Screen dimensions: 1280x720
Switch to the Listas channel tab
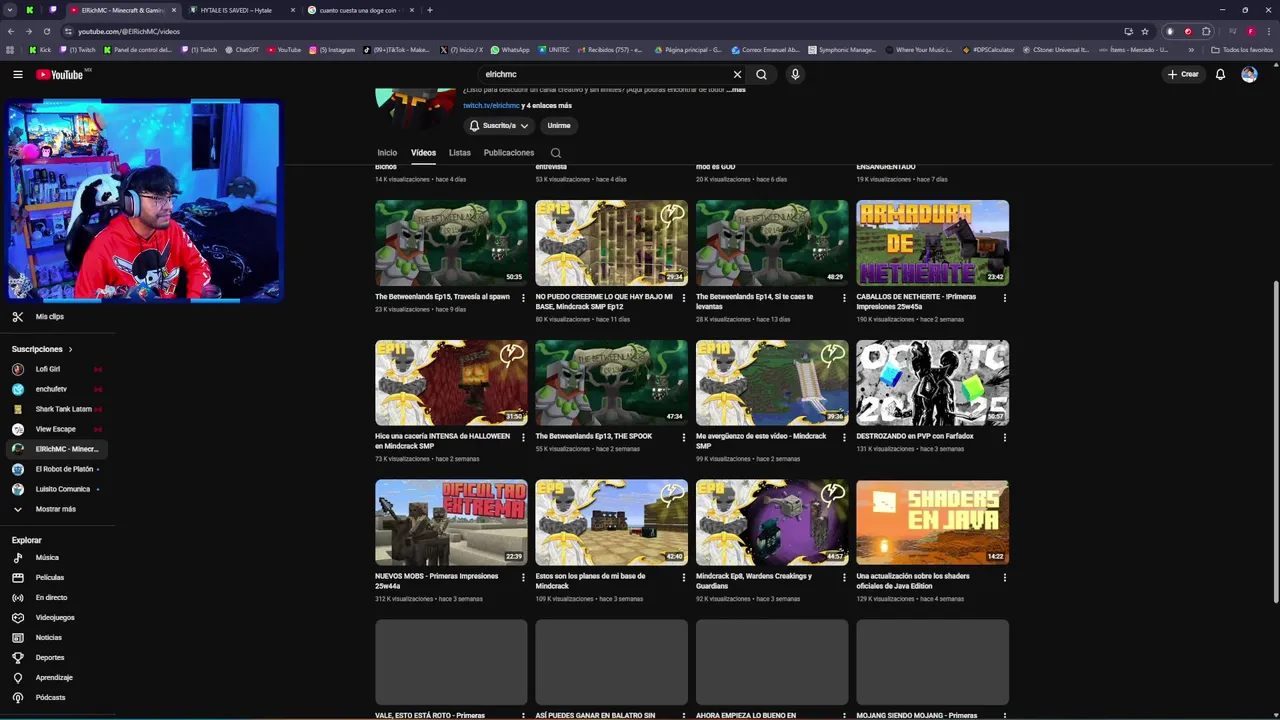[x=460, y=153]
